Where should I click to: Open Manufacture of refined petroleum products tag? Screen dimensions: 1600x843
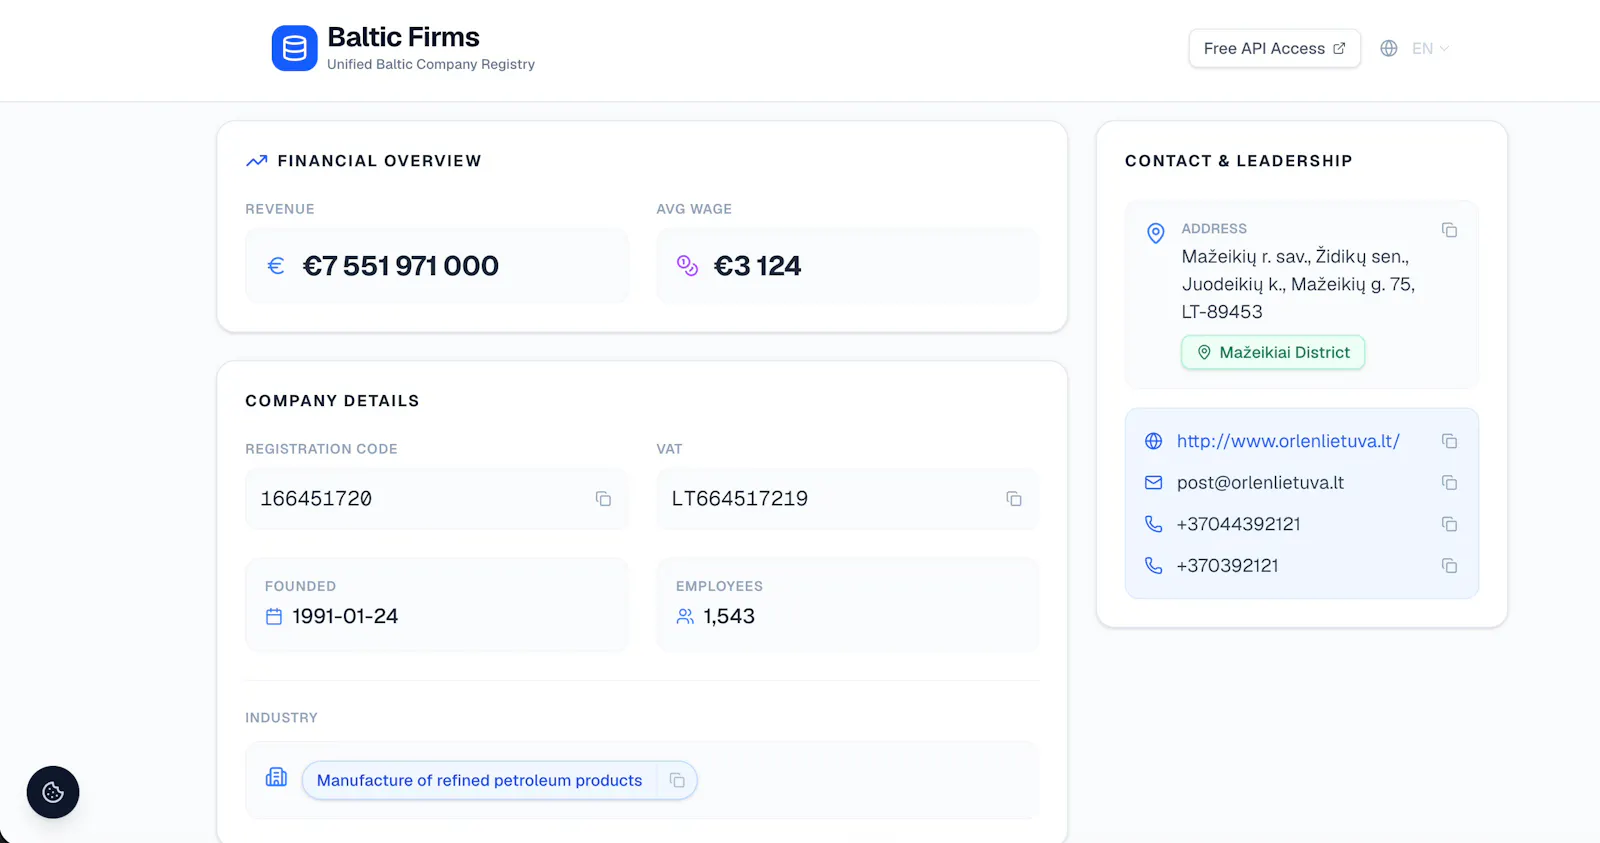479,780
